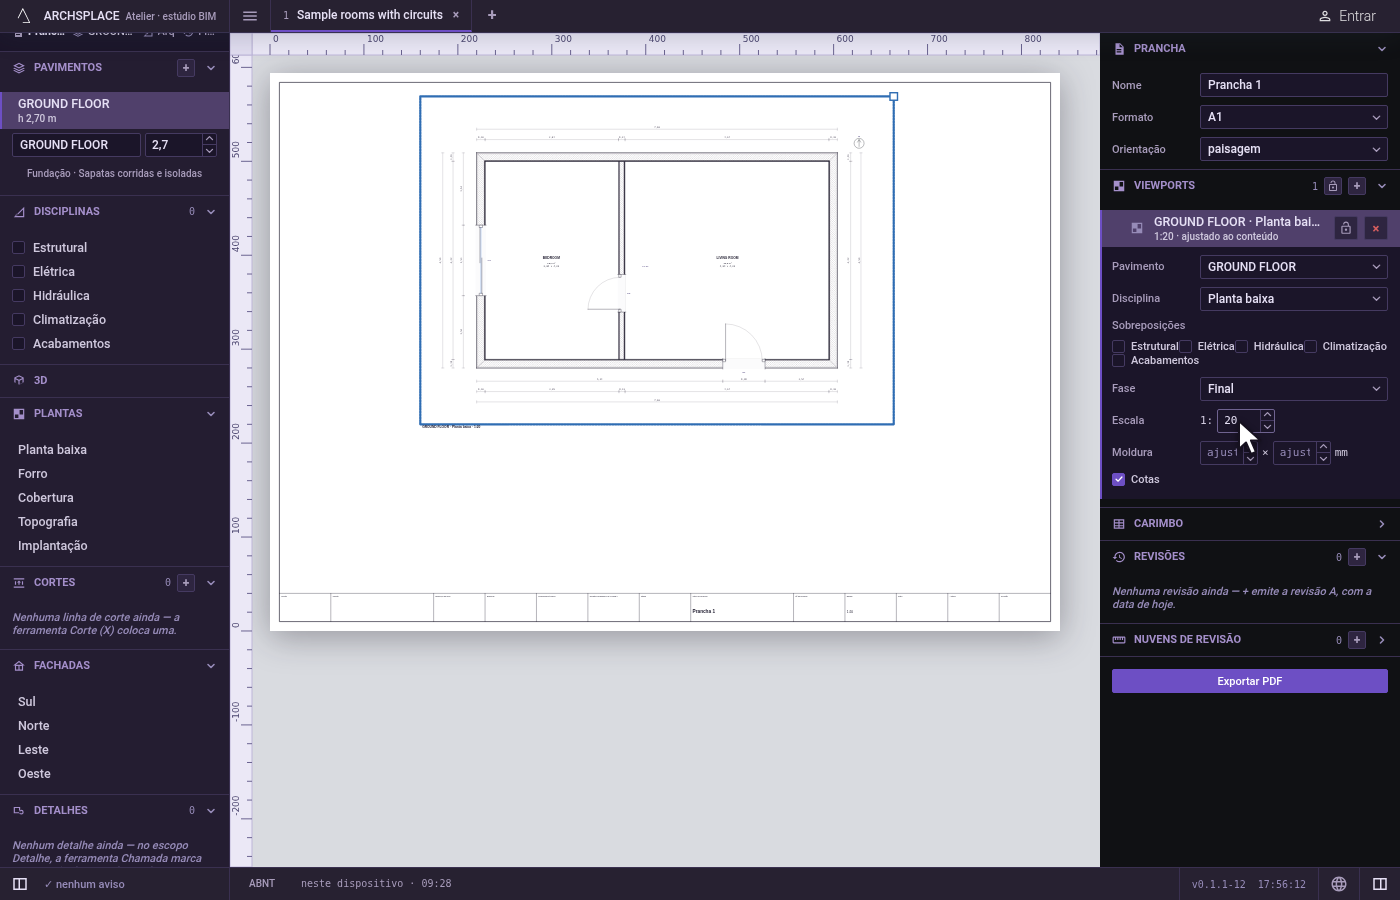
Task: Select the GROUND FLOOR pavimento row
Action: point(115,110)
